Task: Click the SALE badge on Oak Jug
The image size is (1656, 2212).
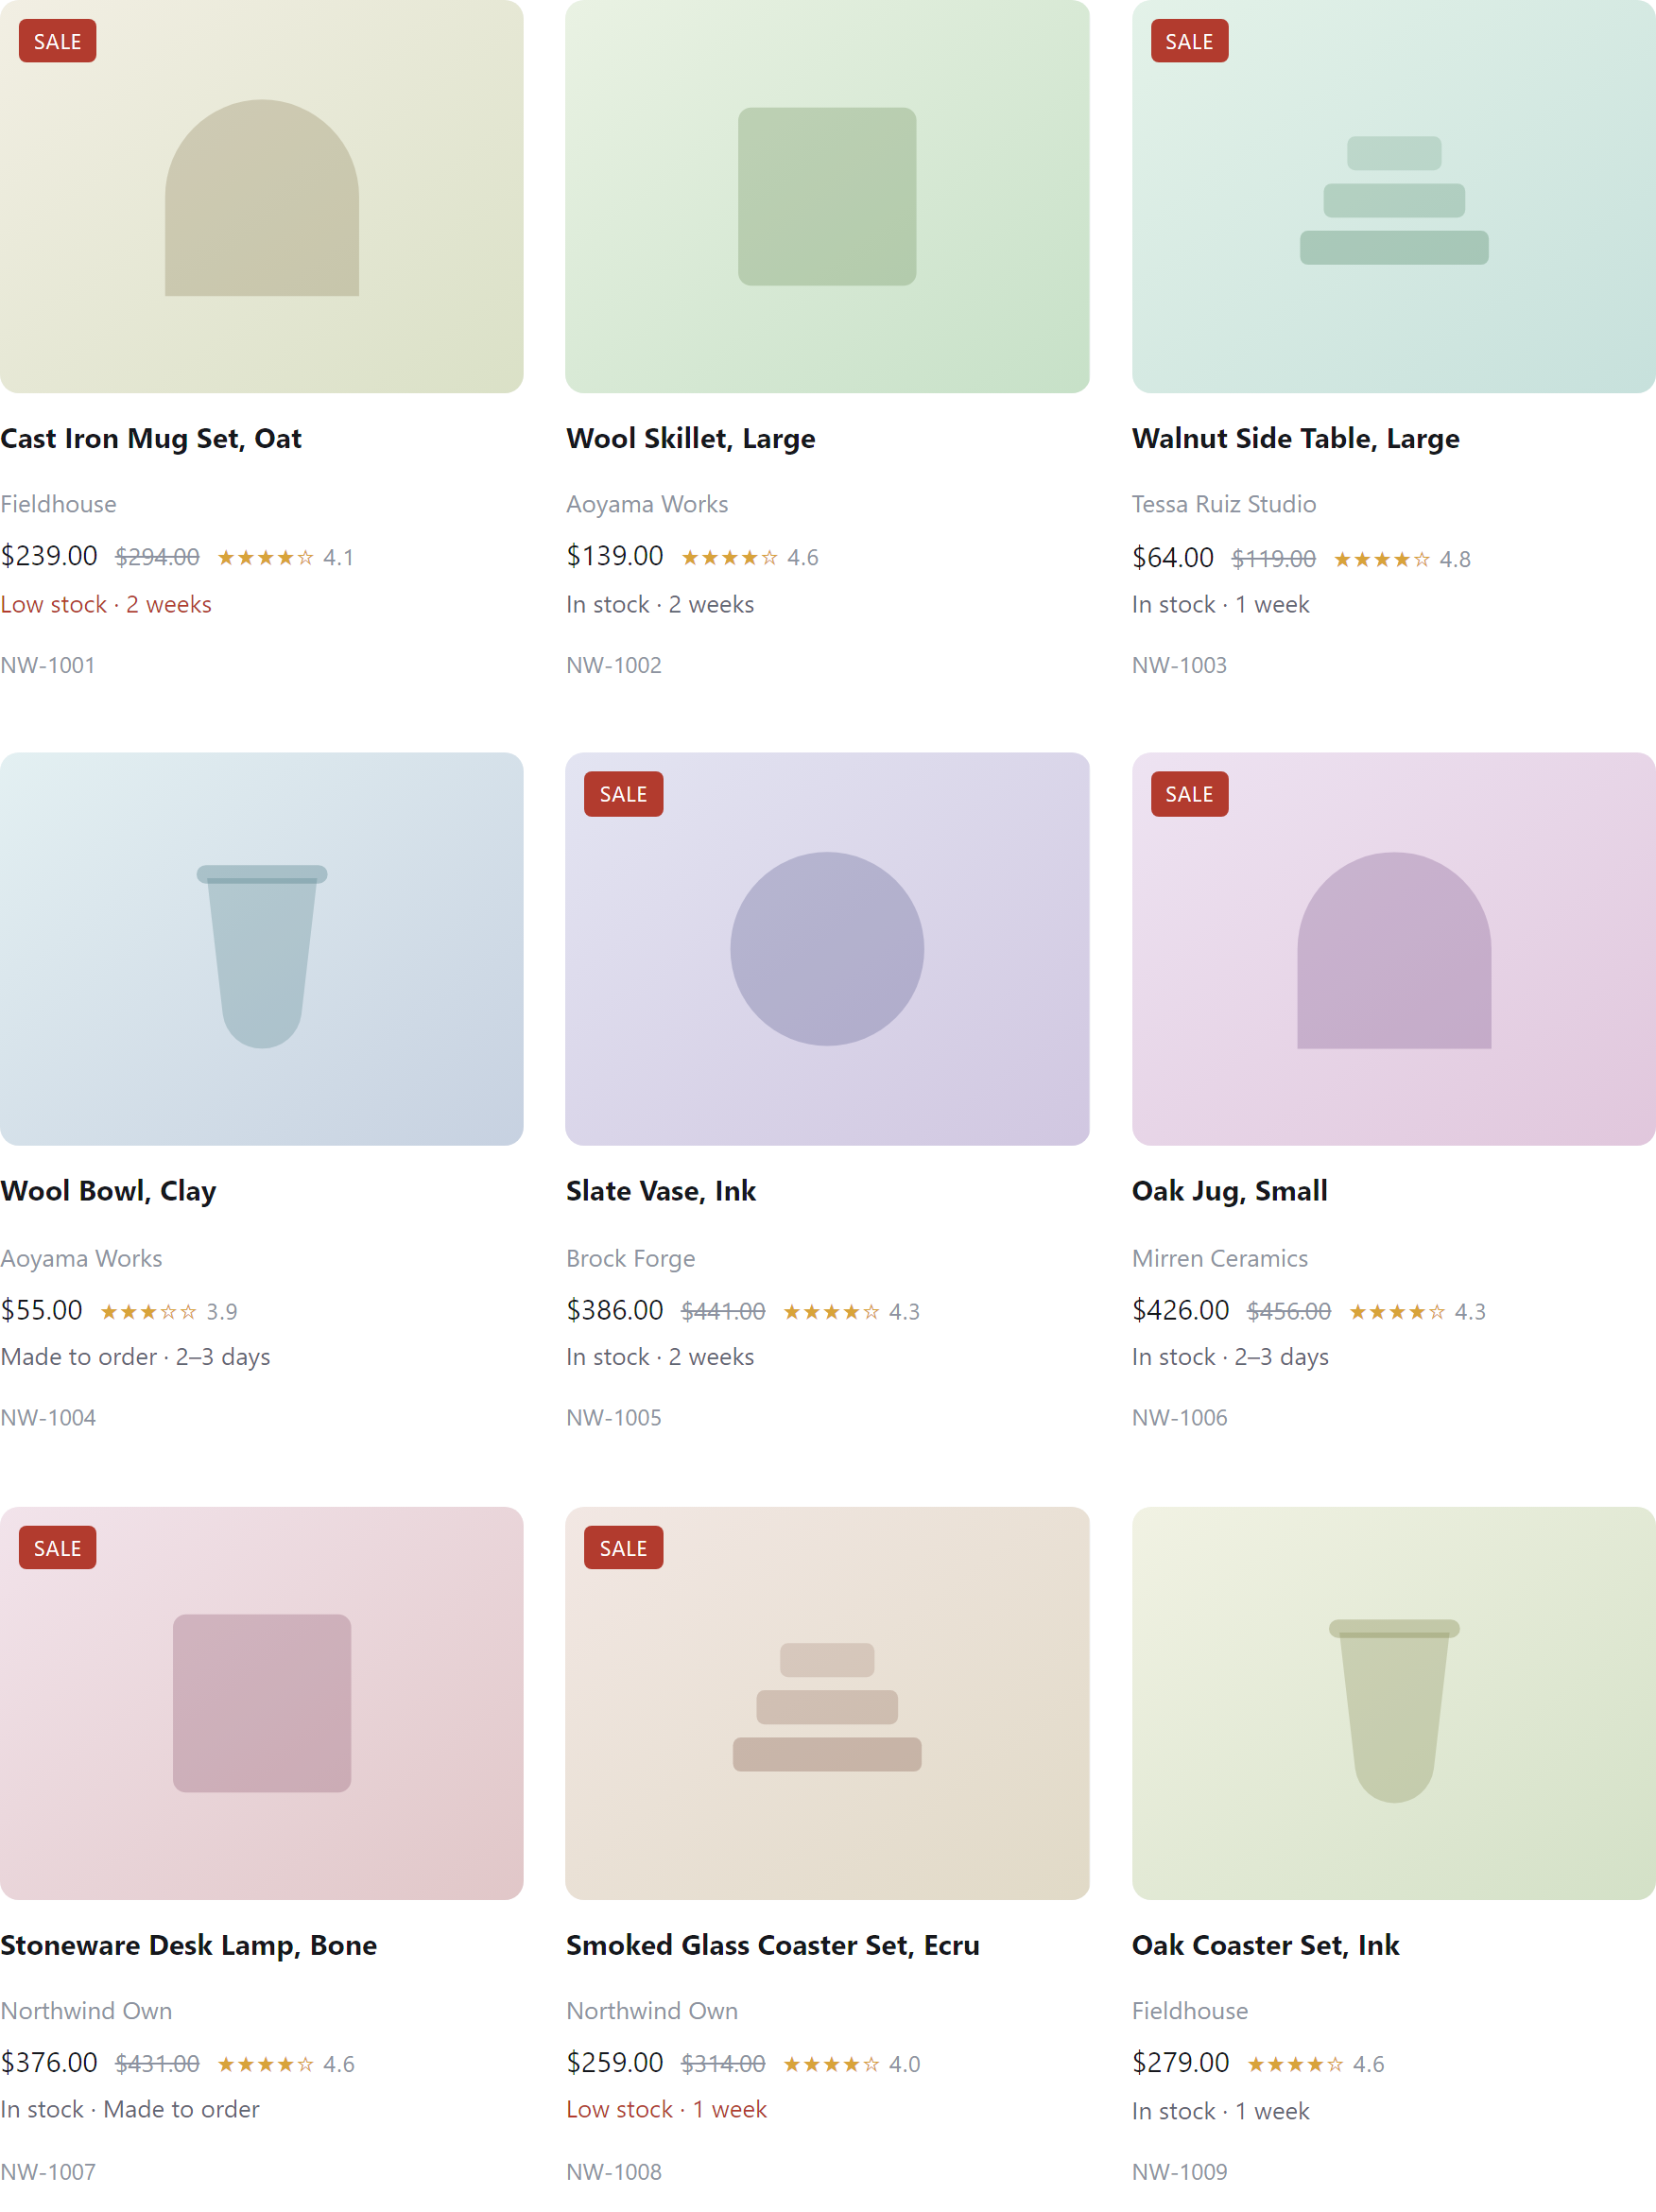Action: [x=1189, y=794]
